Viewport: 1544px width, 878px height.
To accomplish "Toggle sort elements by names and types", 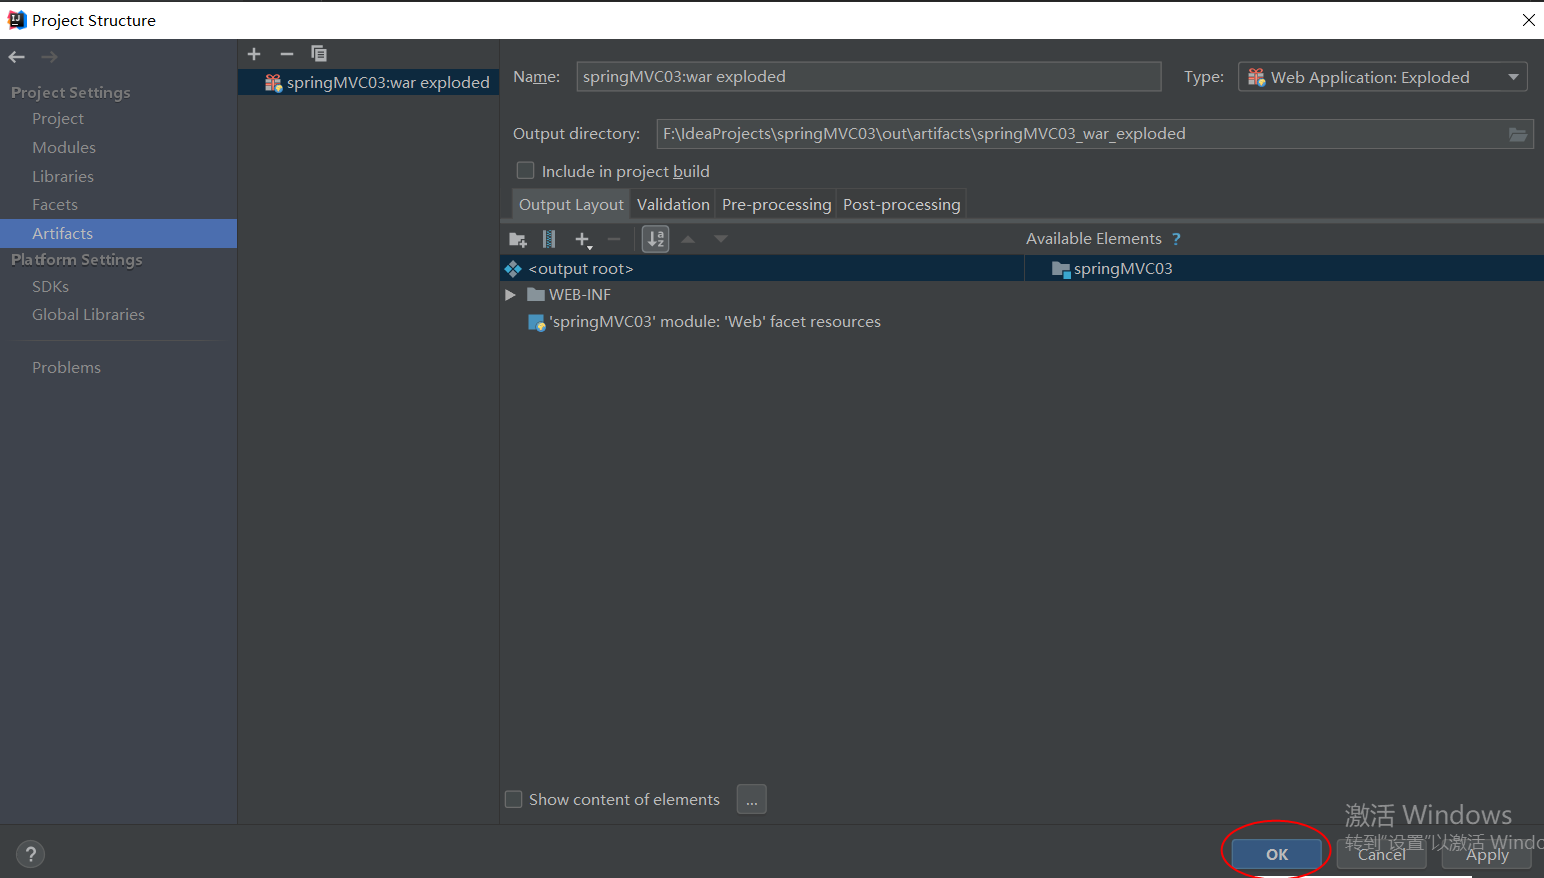I will pyautogui.click(x=655, y=239).
